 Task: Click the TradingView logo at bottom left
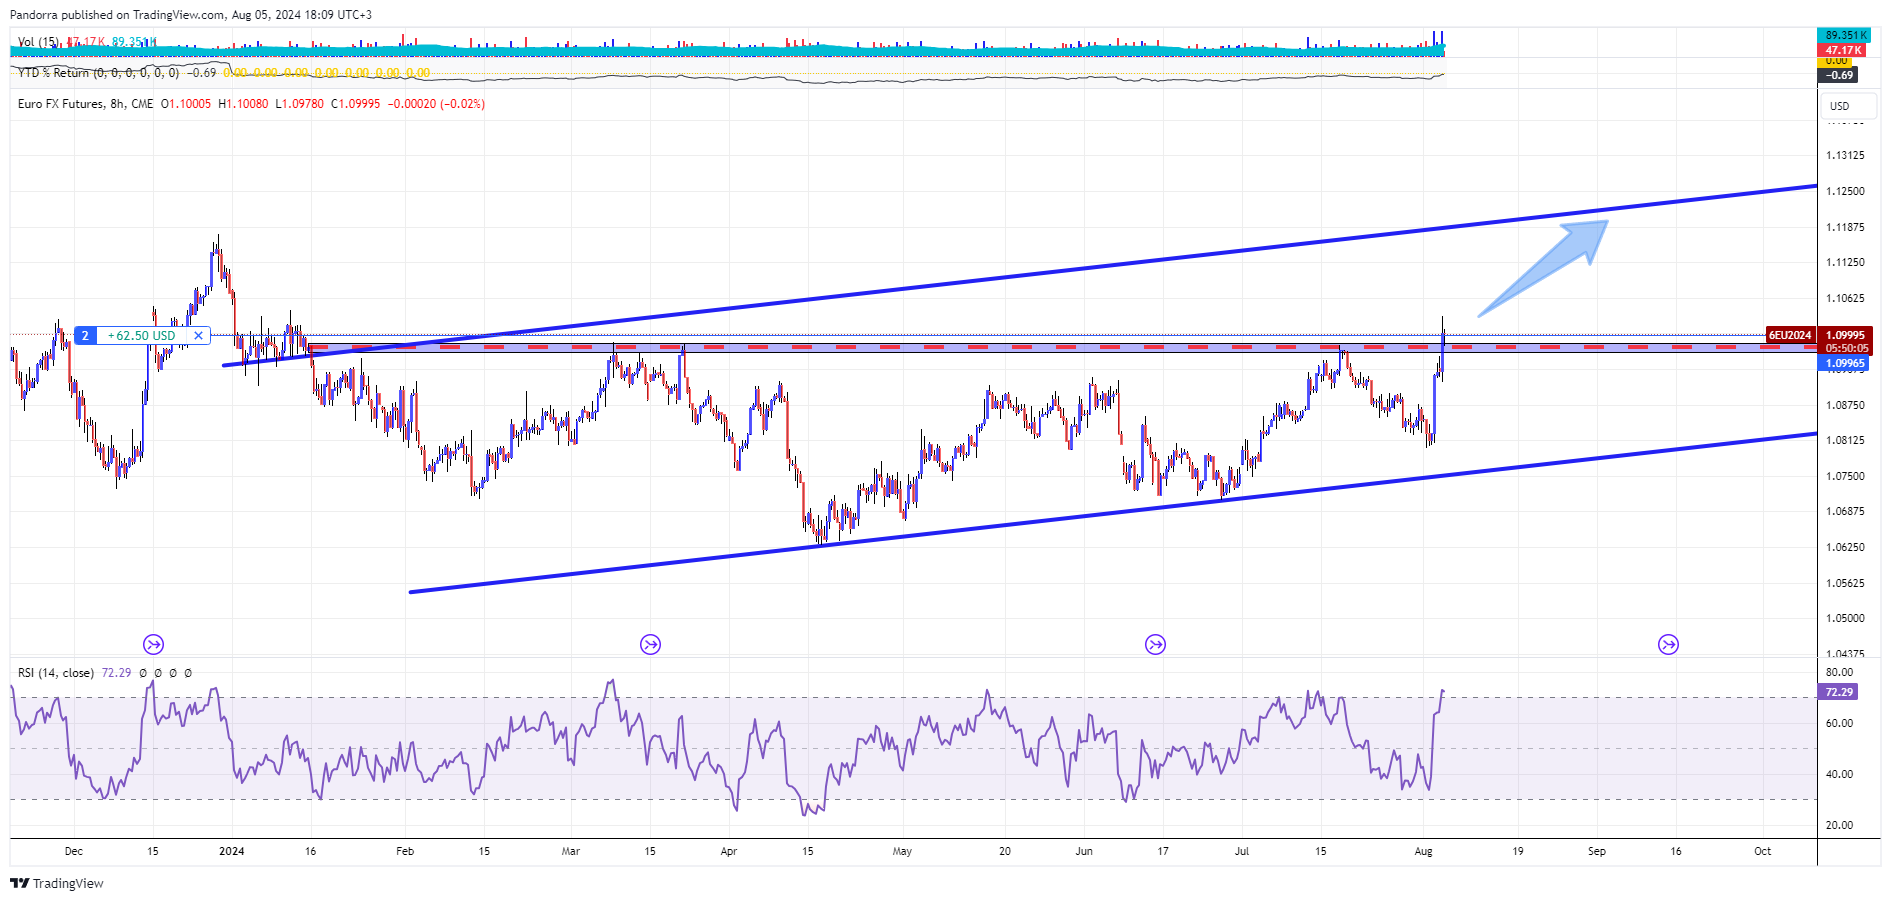coord(57,883)
